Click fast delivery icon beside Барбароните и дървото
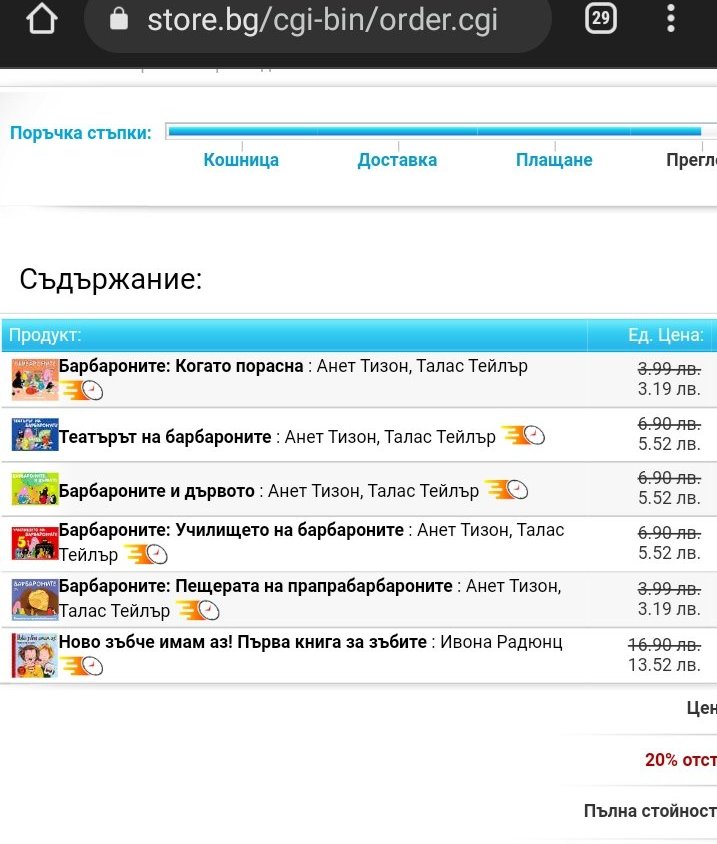 506,490
